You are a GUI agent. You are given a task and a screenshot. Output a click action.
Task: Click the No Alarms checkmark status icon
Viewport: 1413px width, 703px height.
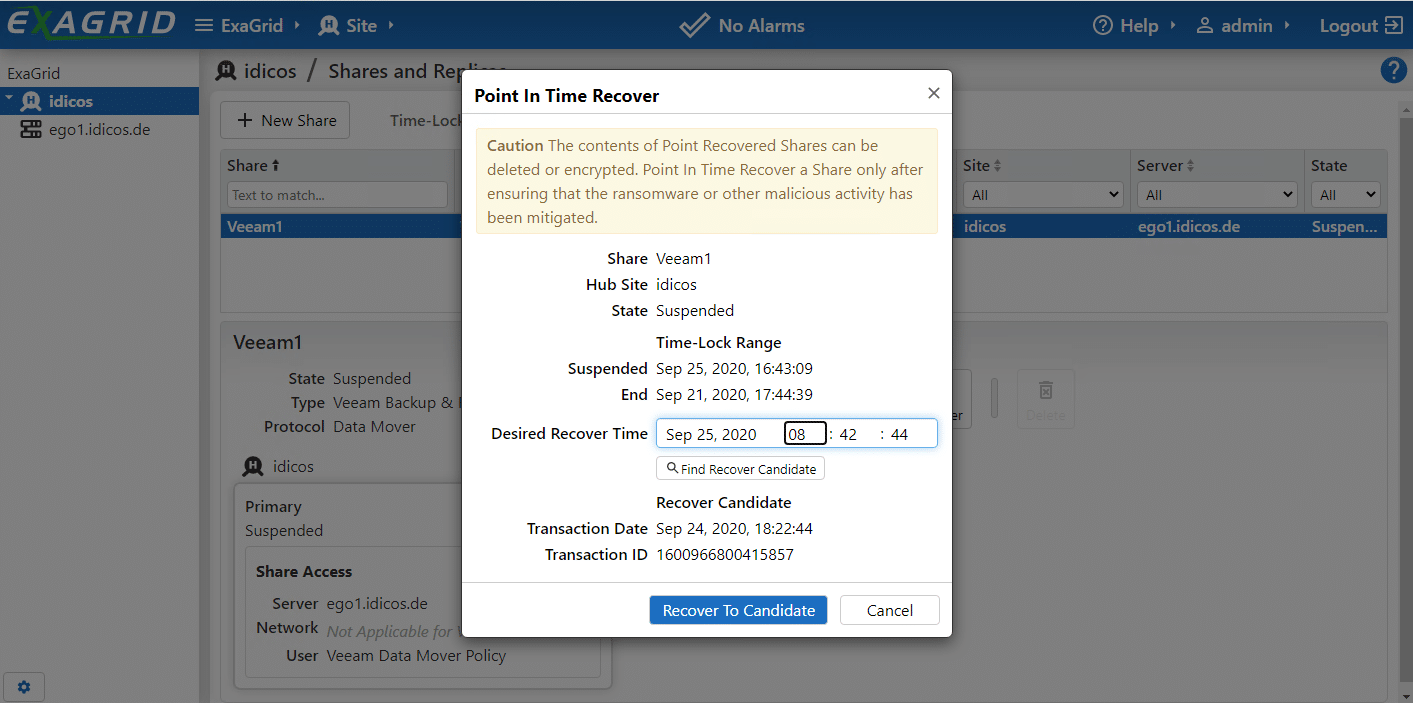coord(694,26)
